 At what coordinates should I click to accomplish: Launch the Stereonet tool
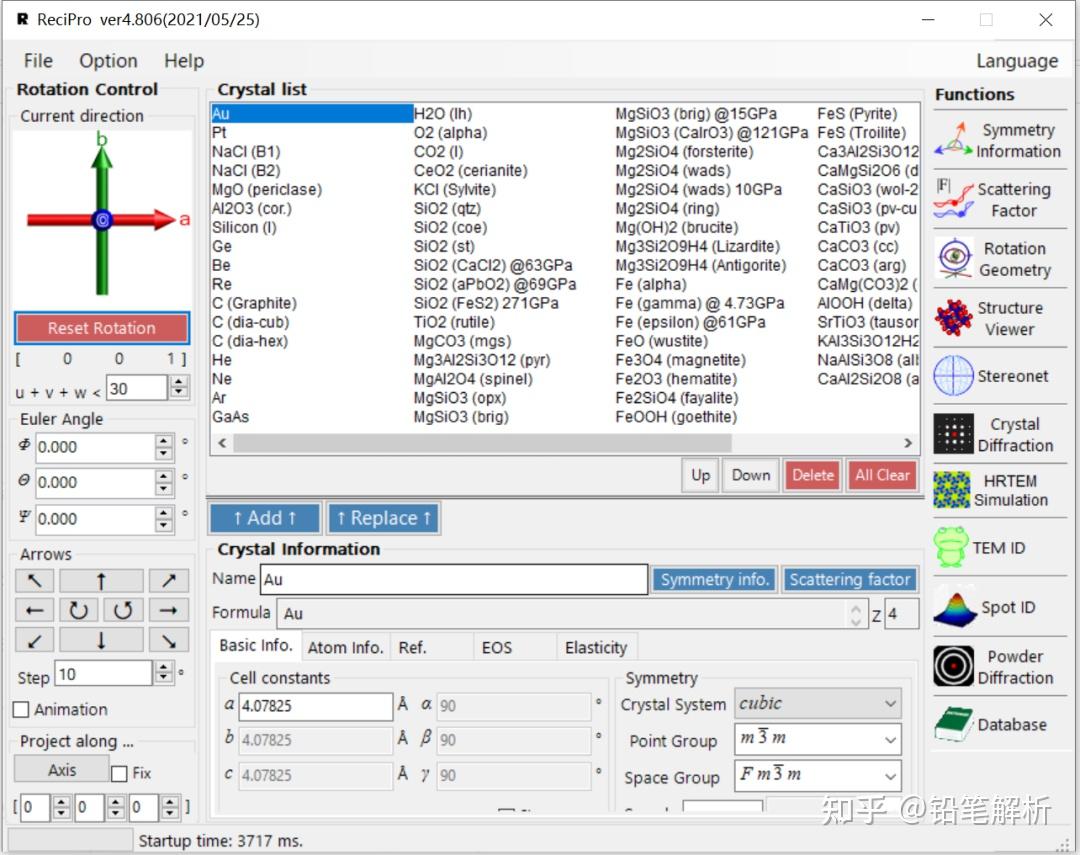(999, 376)
